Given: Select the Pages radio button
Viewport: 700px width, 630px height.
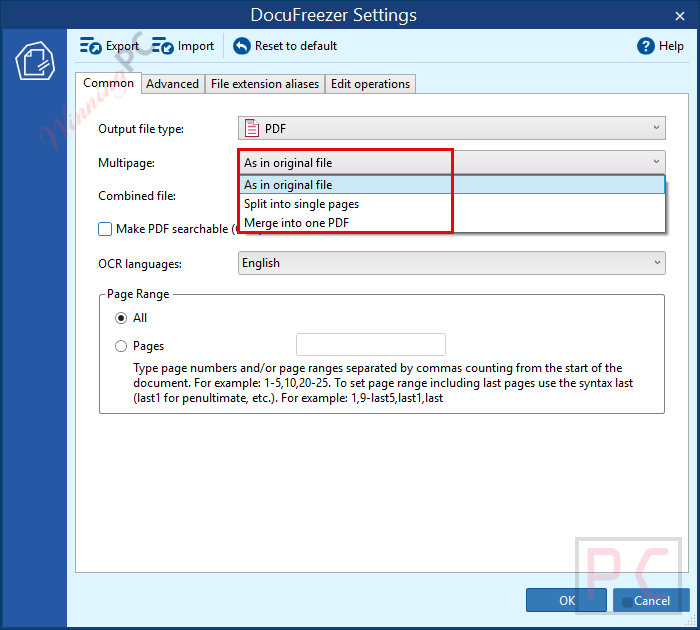Looking at the screenshot, I should tap(121, 346).
